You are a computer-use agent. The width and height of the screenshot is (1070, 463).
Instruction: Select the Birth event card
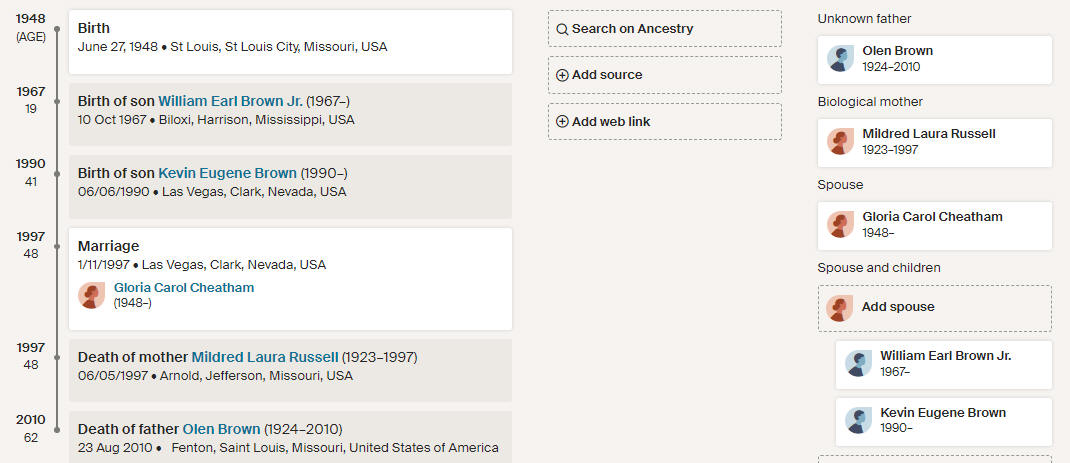pyautogui.click(x=291, y=42)
